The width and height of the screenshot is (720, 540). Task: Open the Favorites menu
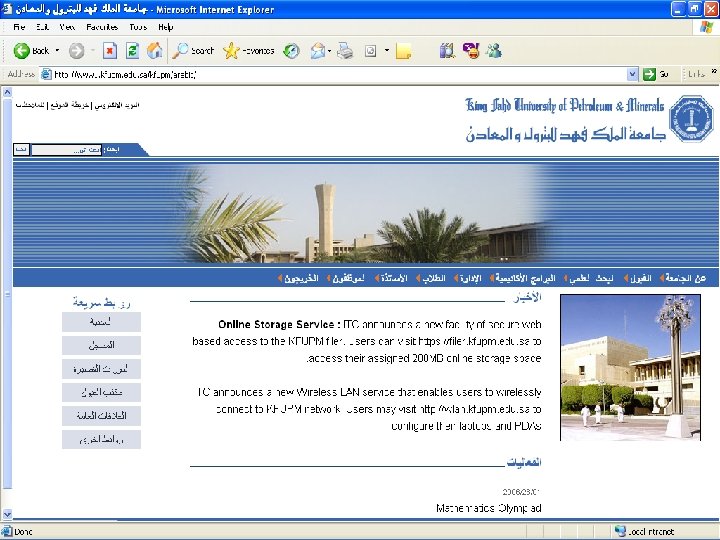(x=102, y=27)
